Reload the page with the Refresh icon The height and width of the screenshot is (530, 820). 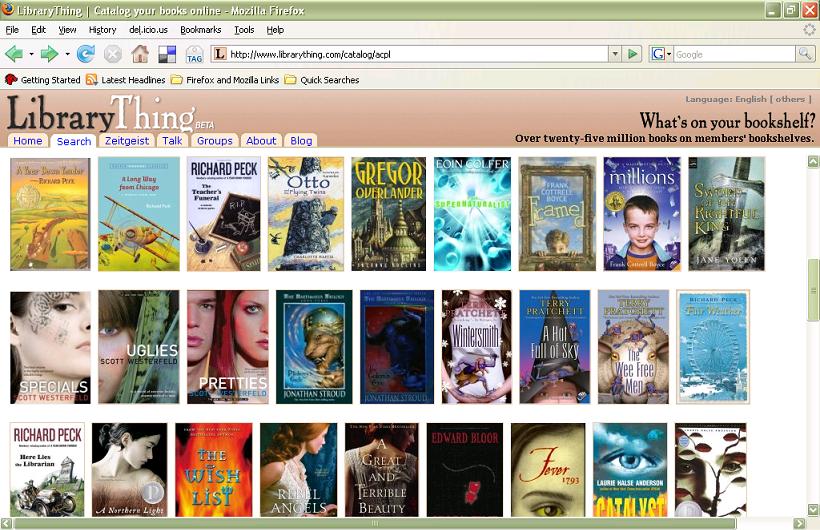pyautogui.click(x=86, y=54)
